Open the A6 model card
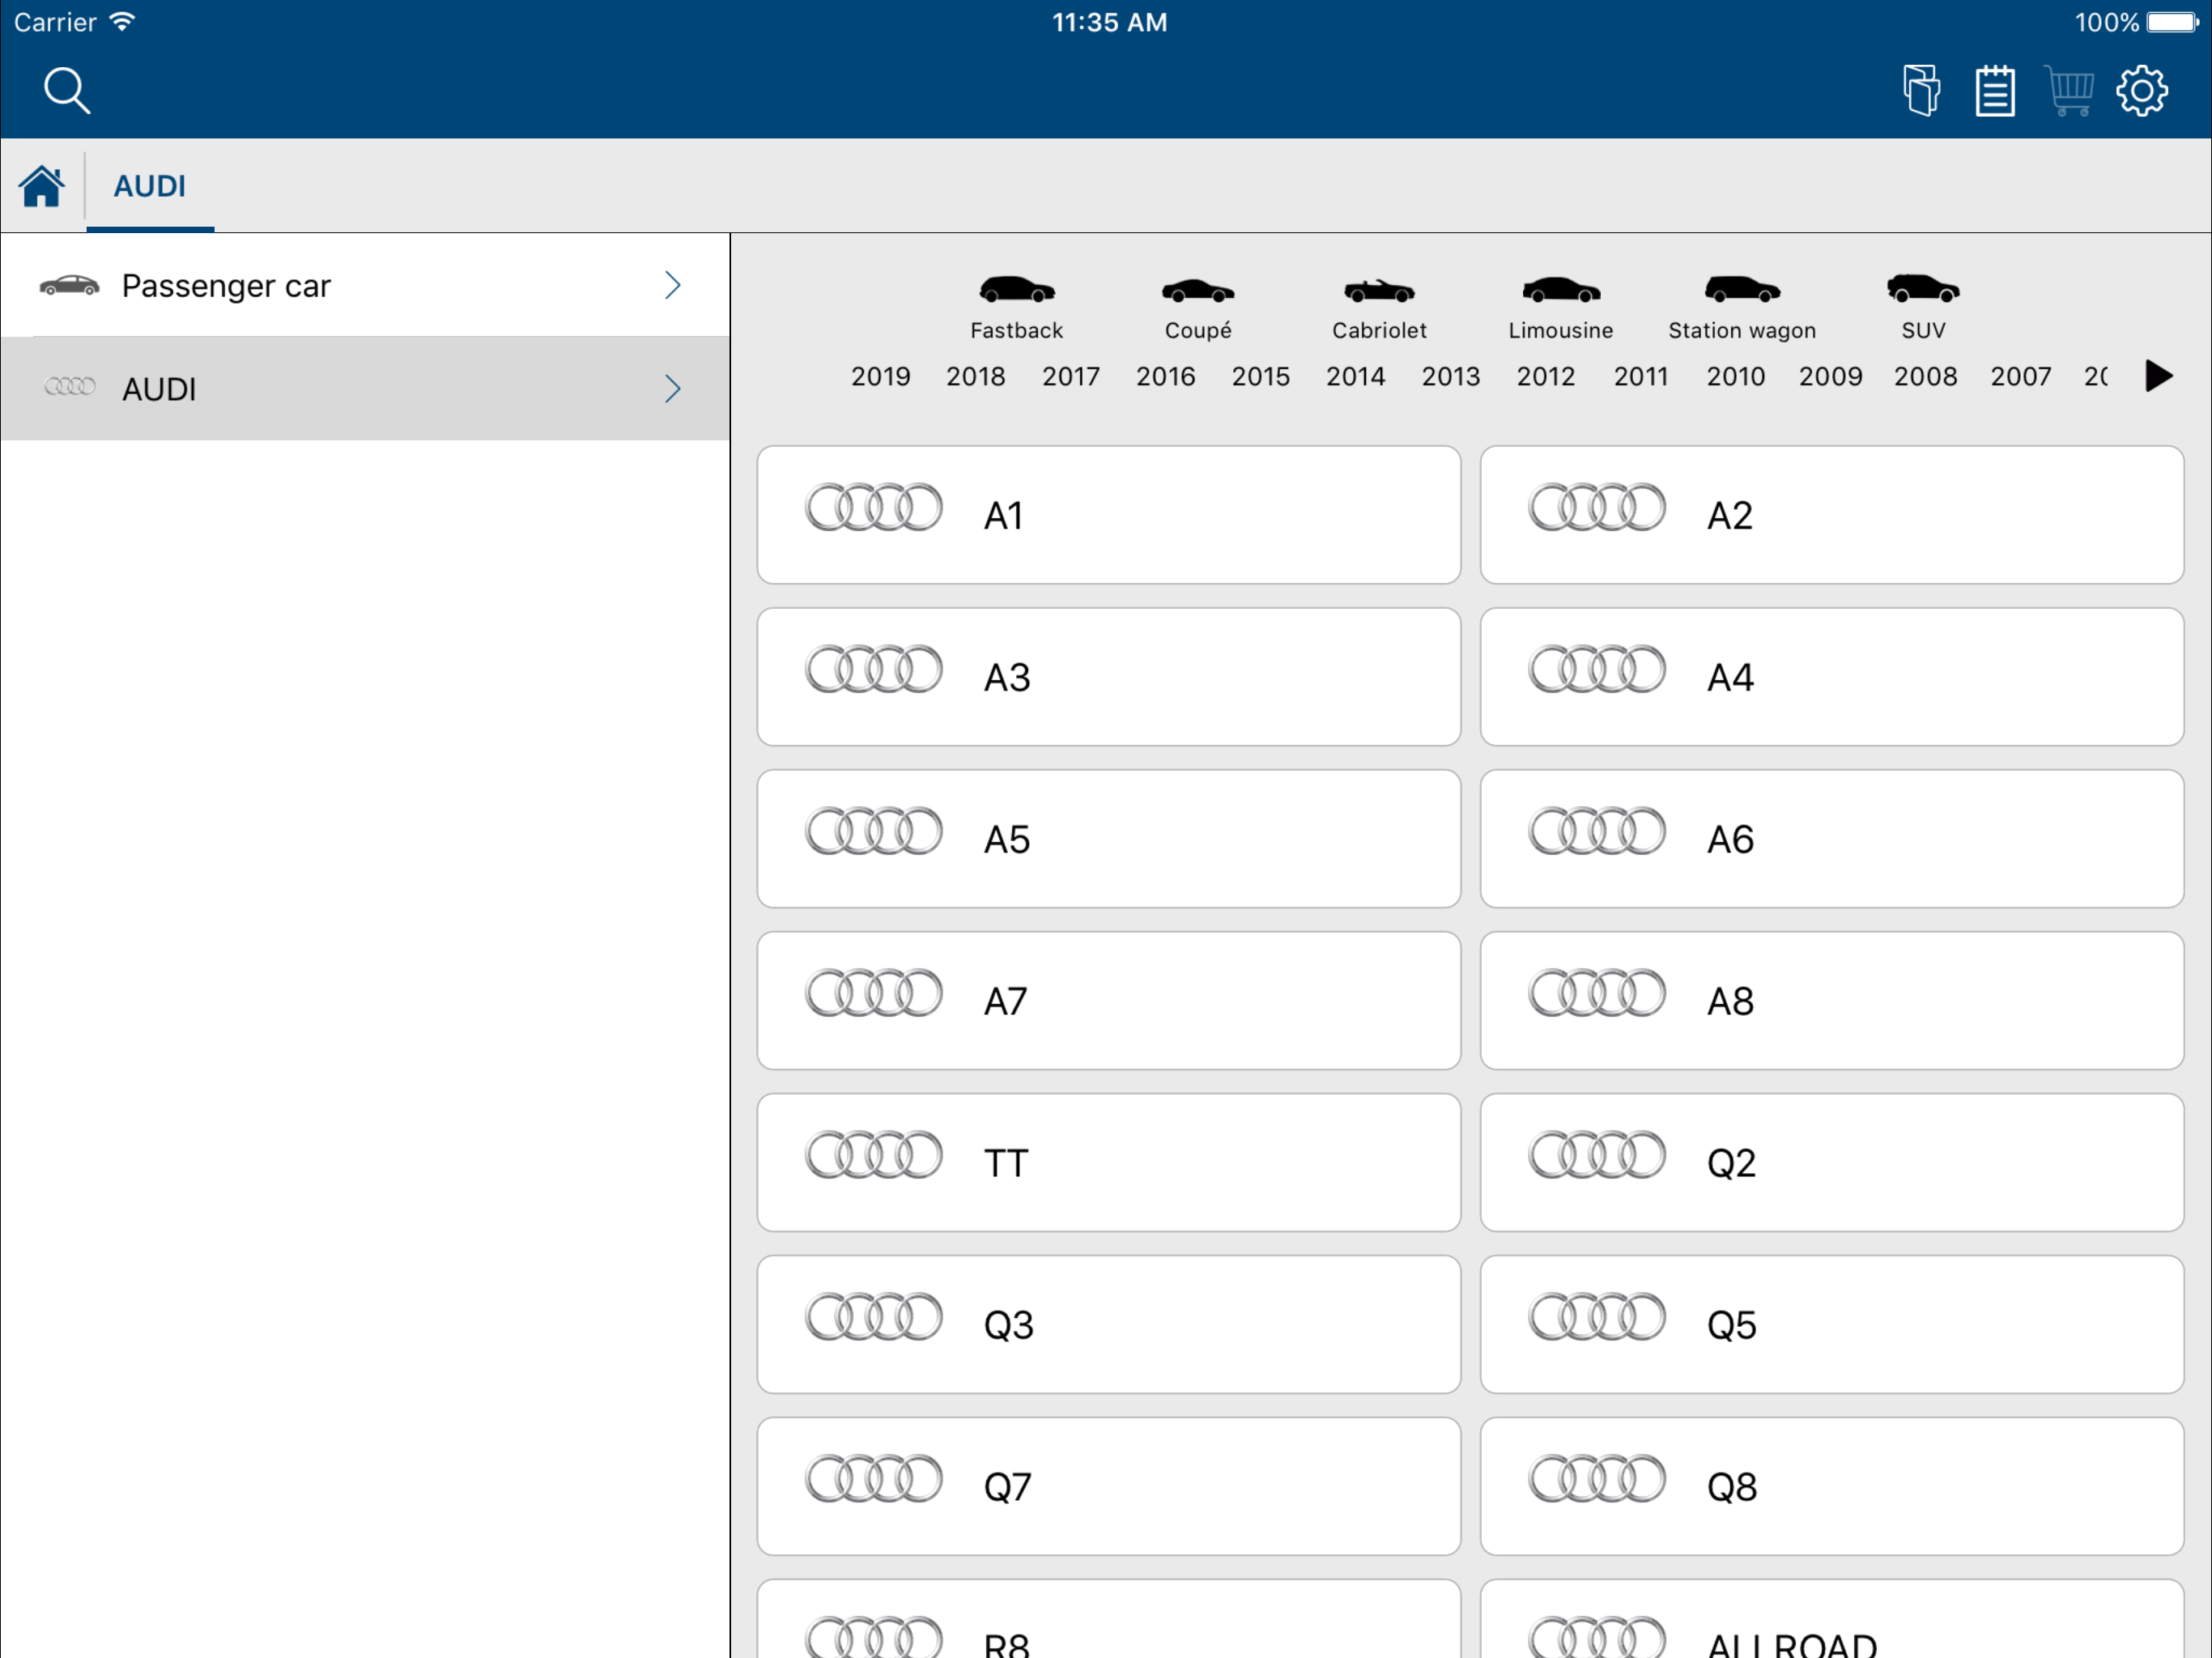 point(1831,839)
